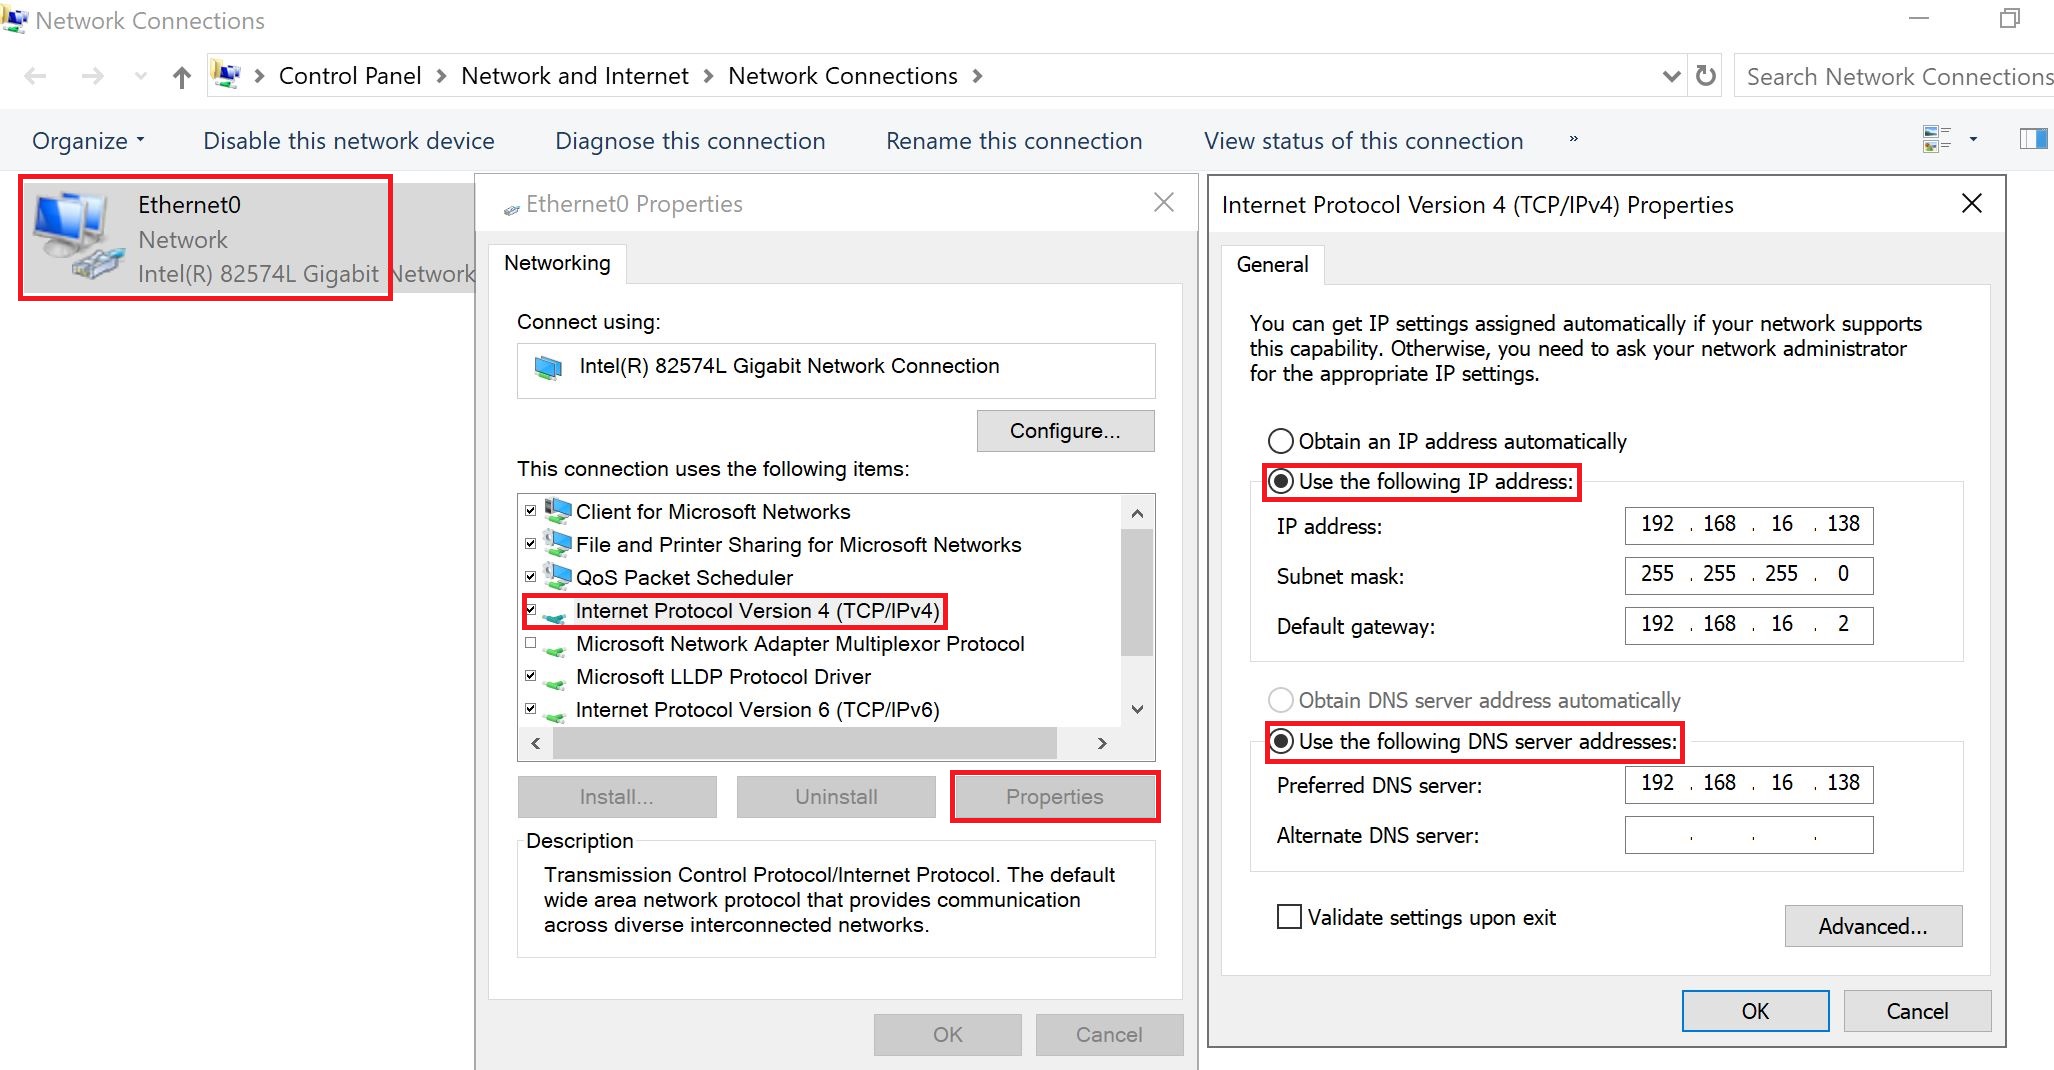Click the up one level folder arrow
Viewport: 2054px width, 1070px height.
pos(181,75)
